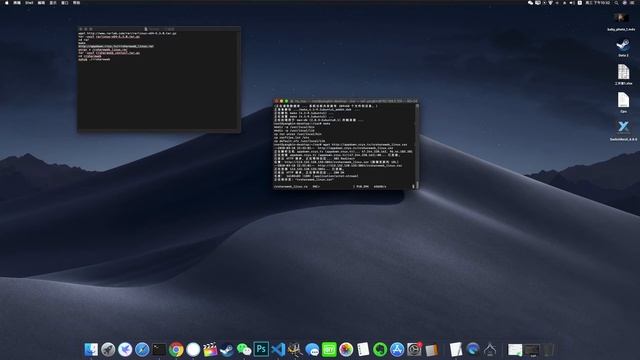The width and height of the screenshot is (640, 360).
Task: Open the xlsx spreadsheet file on desktop
Action: pos(623,75)
